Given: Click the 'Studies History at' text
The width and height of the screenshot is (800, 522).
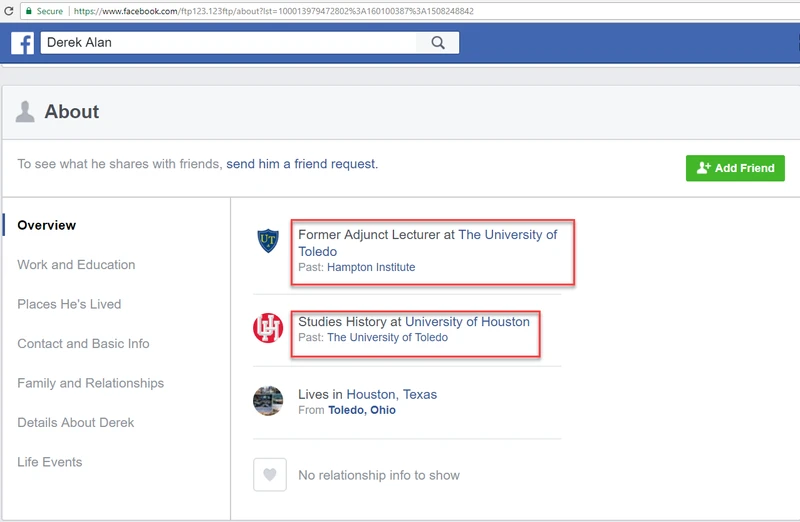Looking at the screenshot, I should pos(349,321).
